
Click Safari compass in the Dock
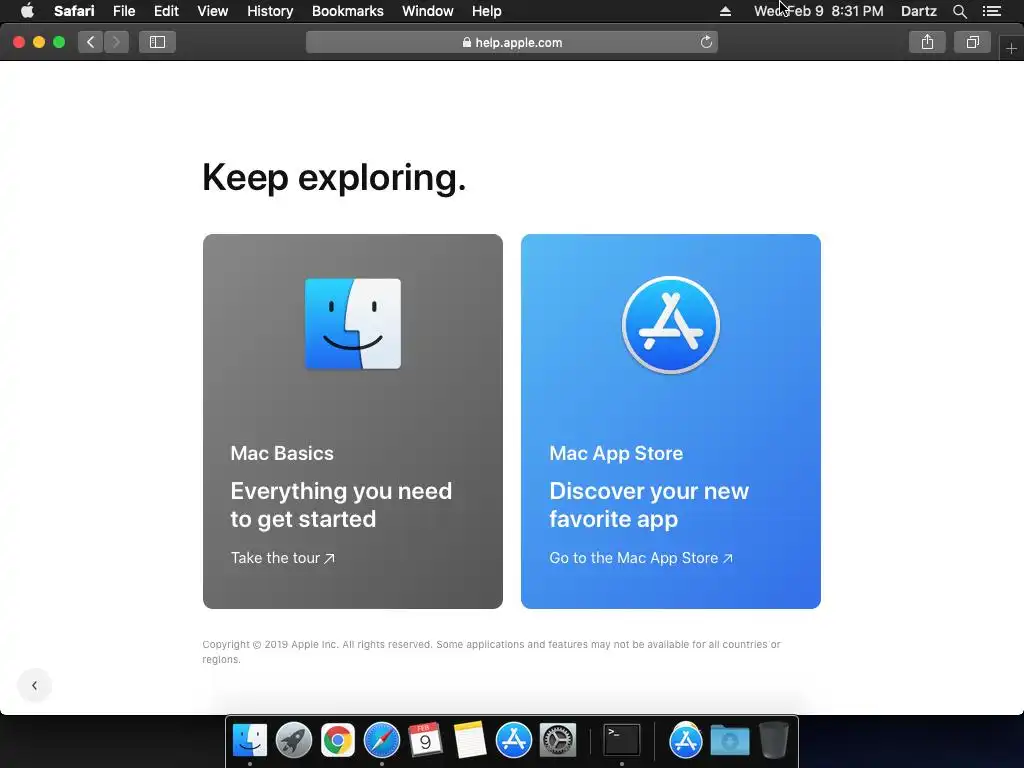click(381, 740)
